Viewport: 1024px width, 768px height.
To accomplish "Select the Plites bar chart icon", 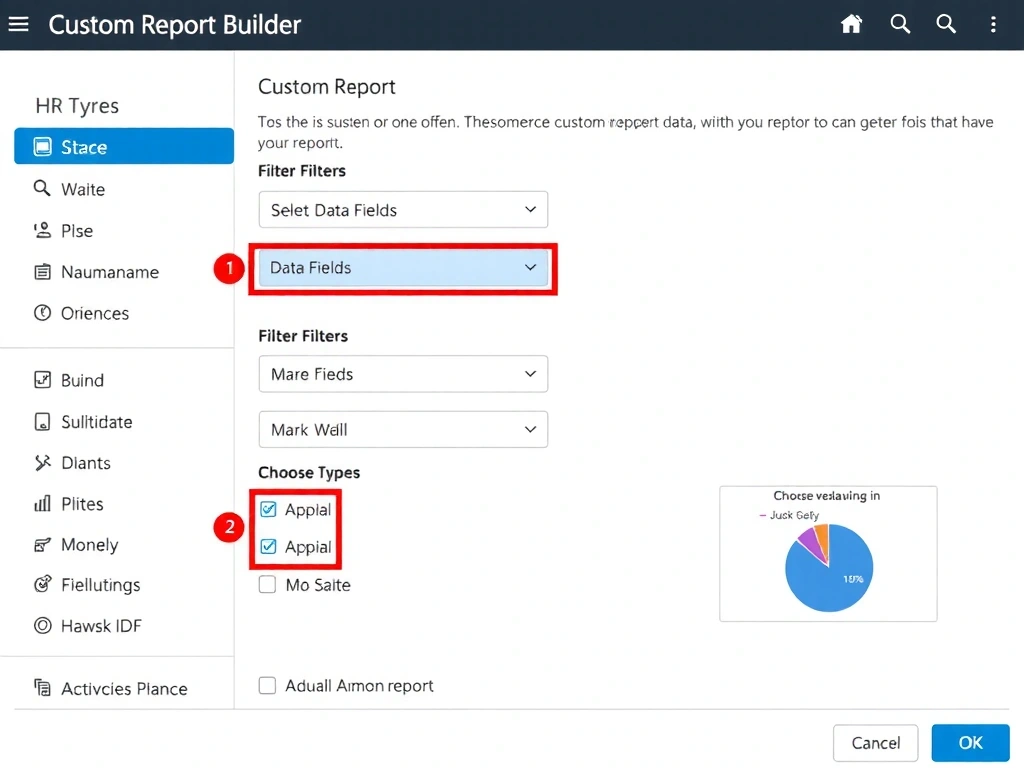I will click(x=42, y=503).
